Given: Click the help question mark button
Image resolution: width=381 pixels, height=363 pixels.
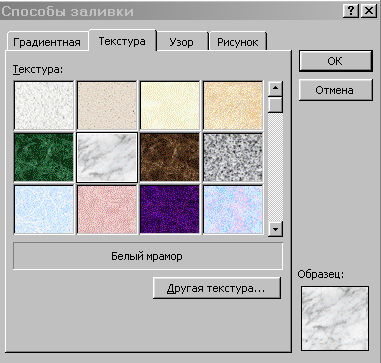Looking at the screenshot, I should pyautogui.click(x=351, y=11).
